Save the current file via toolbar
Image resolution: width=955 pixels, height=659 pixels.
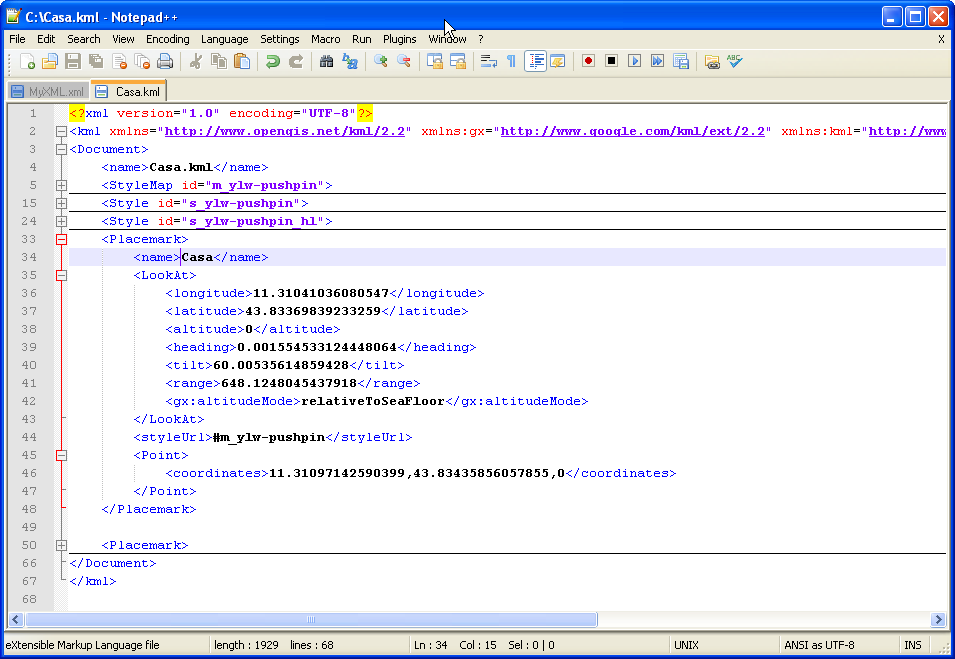click(73, 61)
